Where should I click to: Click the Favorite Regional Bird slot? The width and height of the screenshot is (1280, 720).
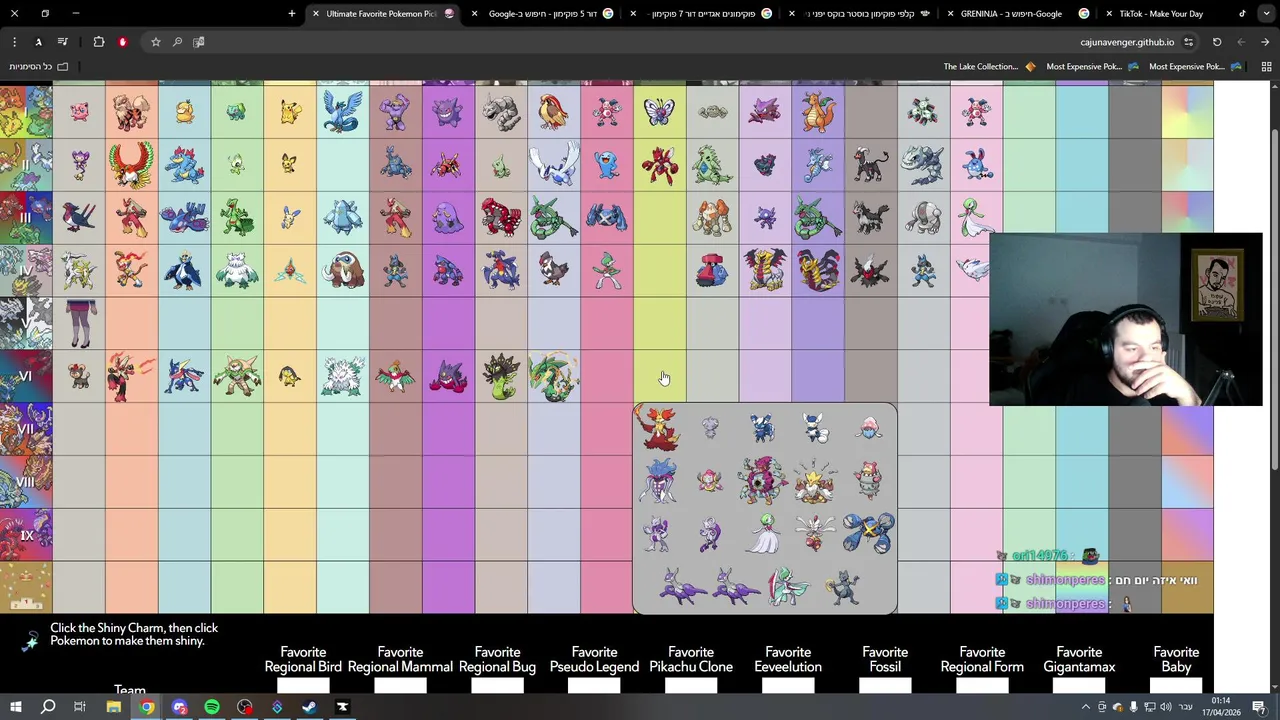tap(303, 685)
